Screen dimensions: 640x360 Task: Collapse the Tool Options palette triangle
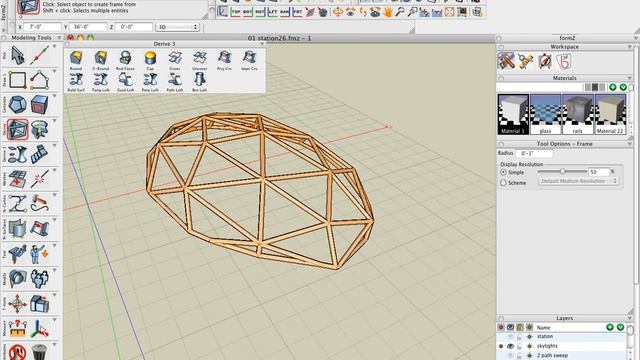click(630, 144)
